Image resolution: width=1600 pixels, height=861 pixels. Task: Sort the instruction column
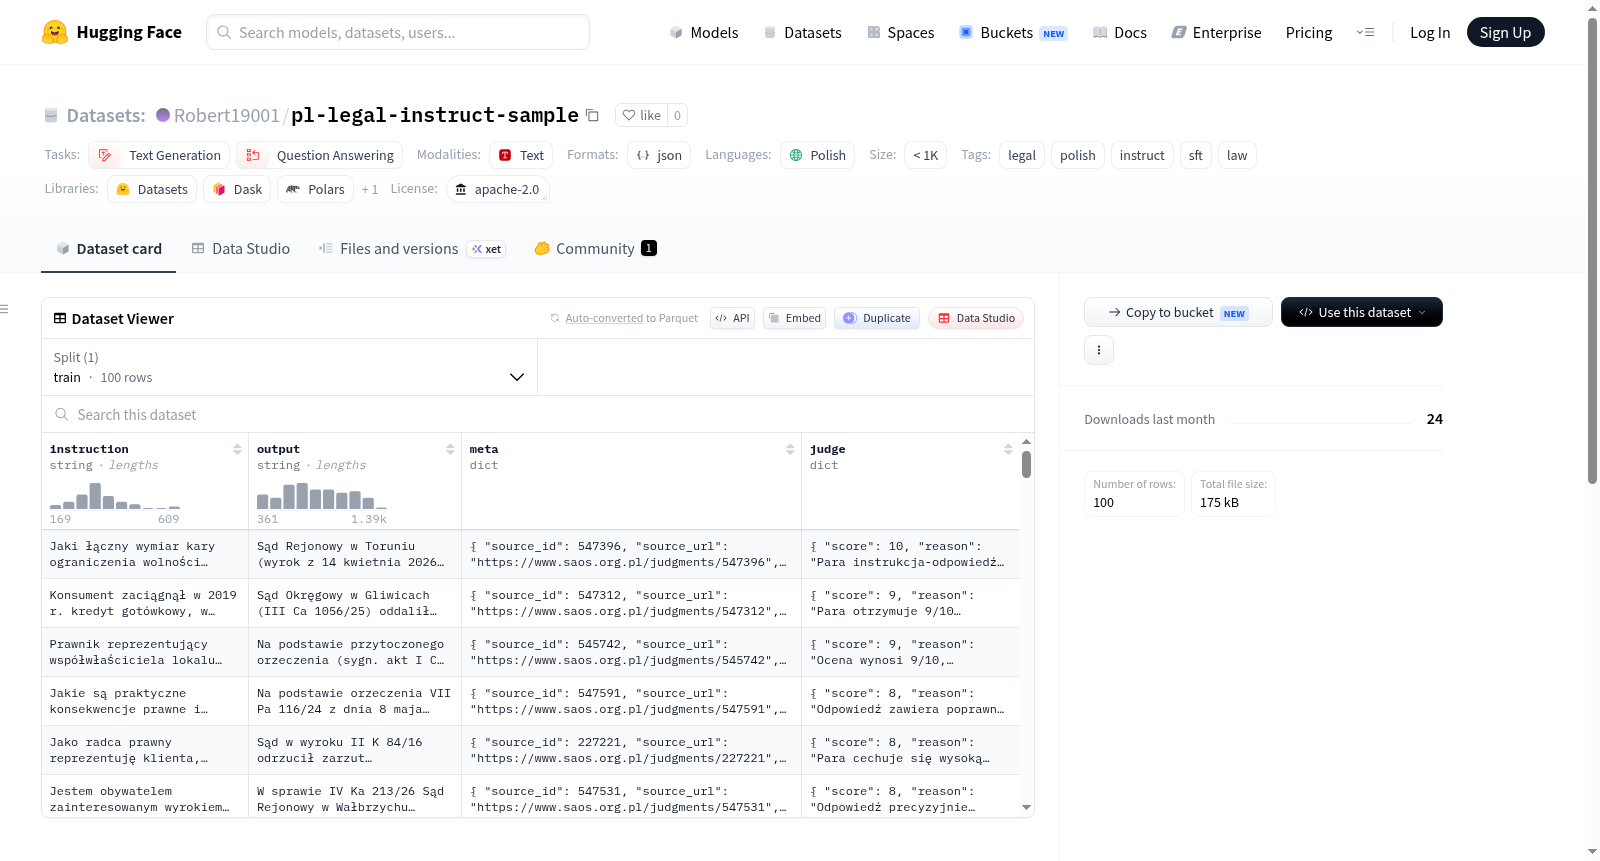coord(237,449)
